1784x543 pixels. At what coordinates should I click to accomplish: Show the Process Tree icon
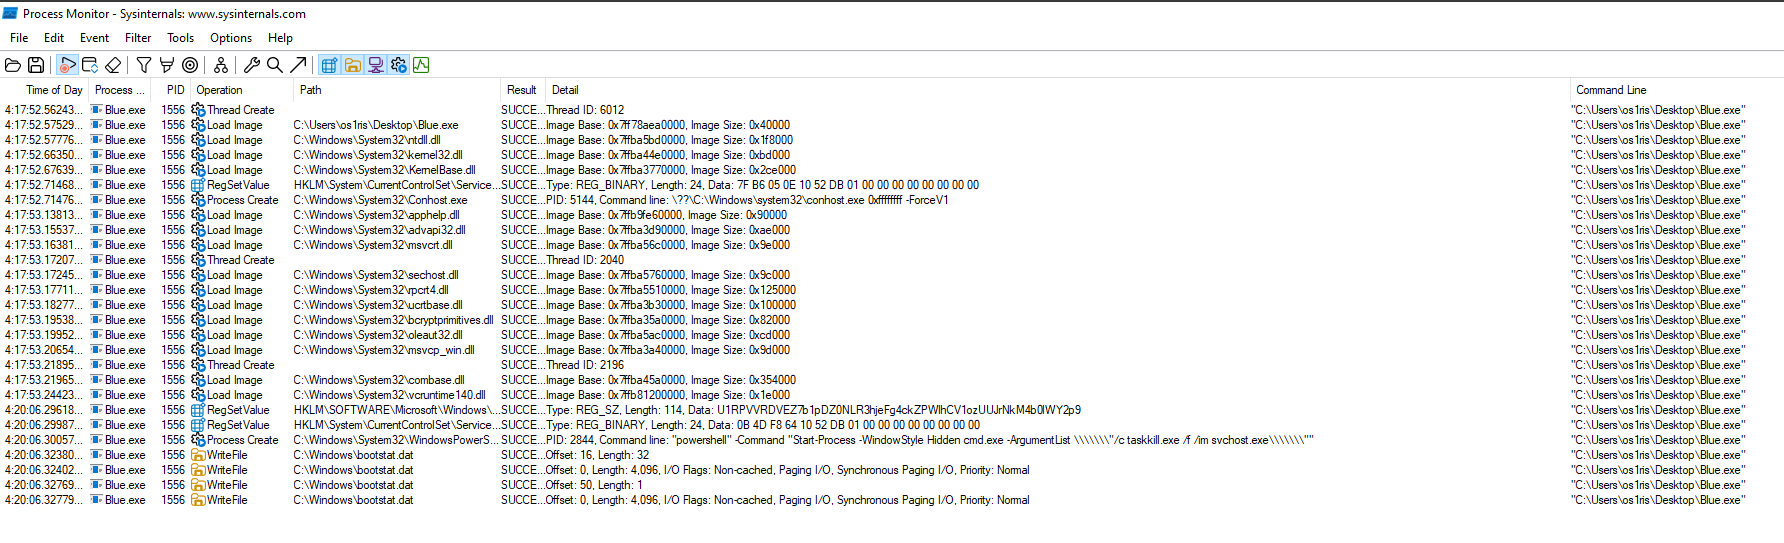(221, 65)
